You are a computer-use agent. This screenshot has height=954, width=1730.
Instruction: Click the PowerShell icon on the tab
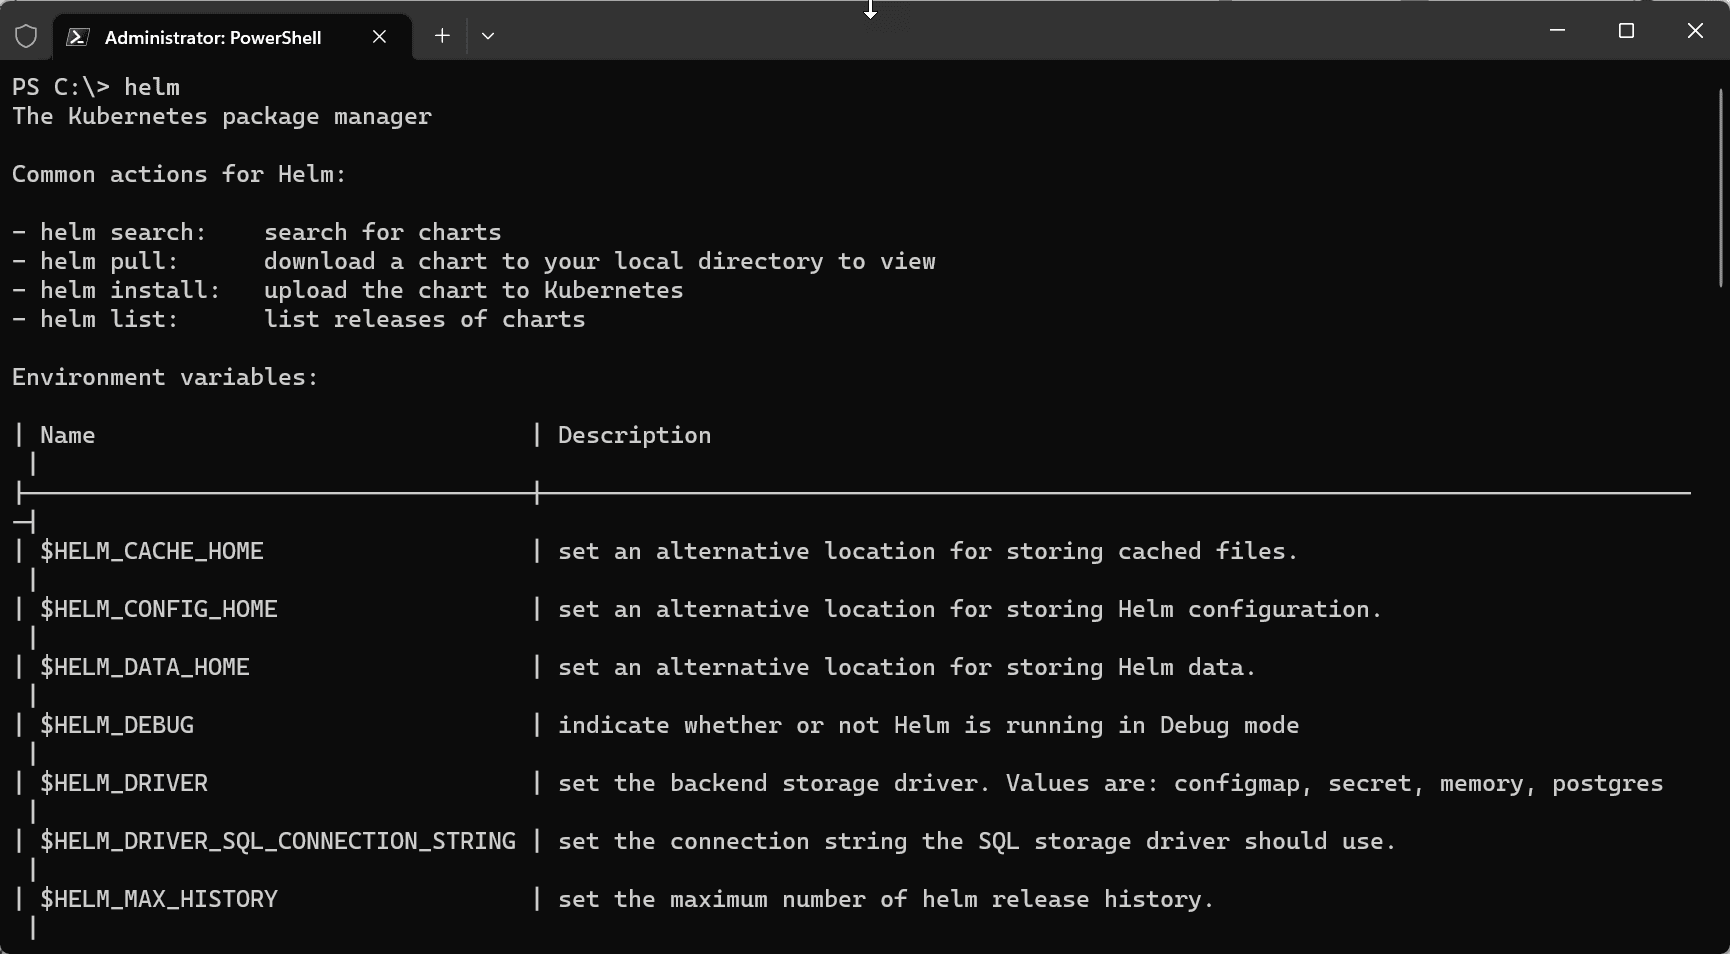(77, 37)
